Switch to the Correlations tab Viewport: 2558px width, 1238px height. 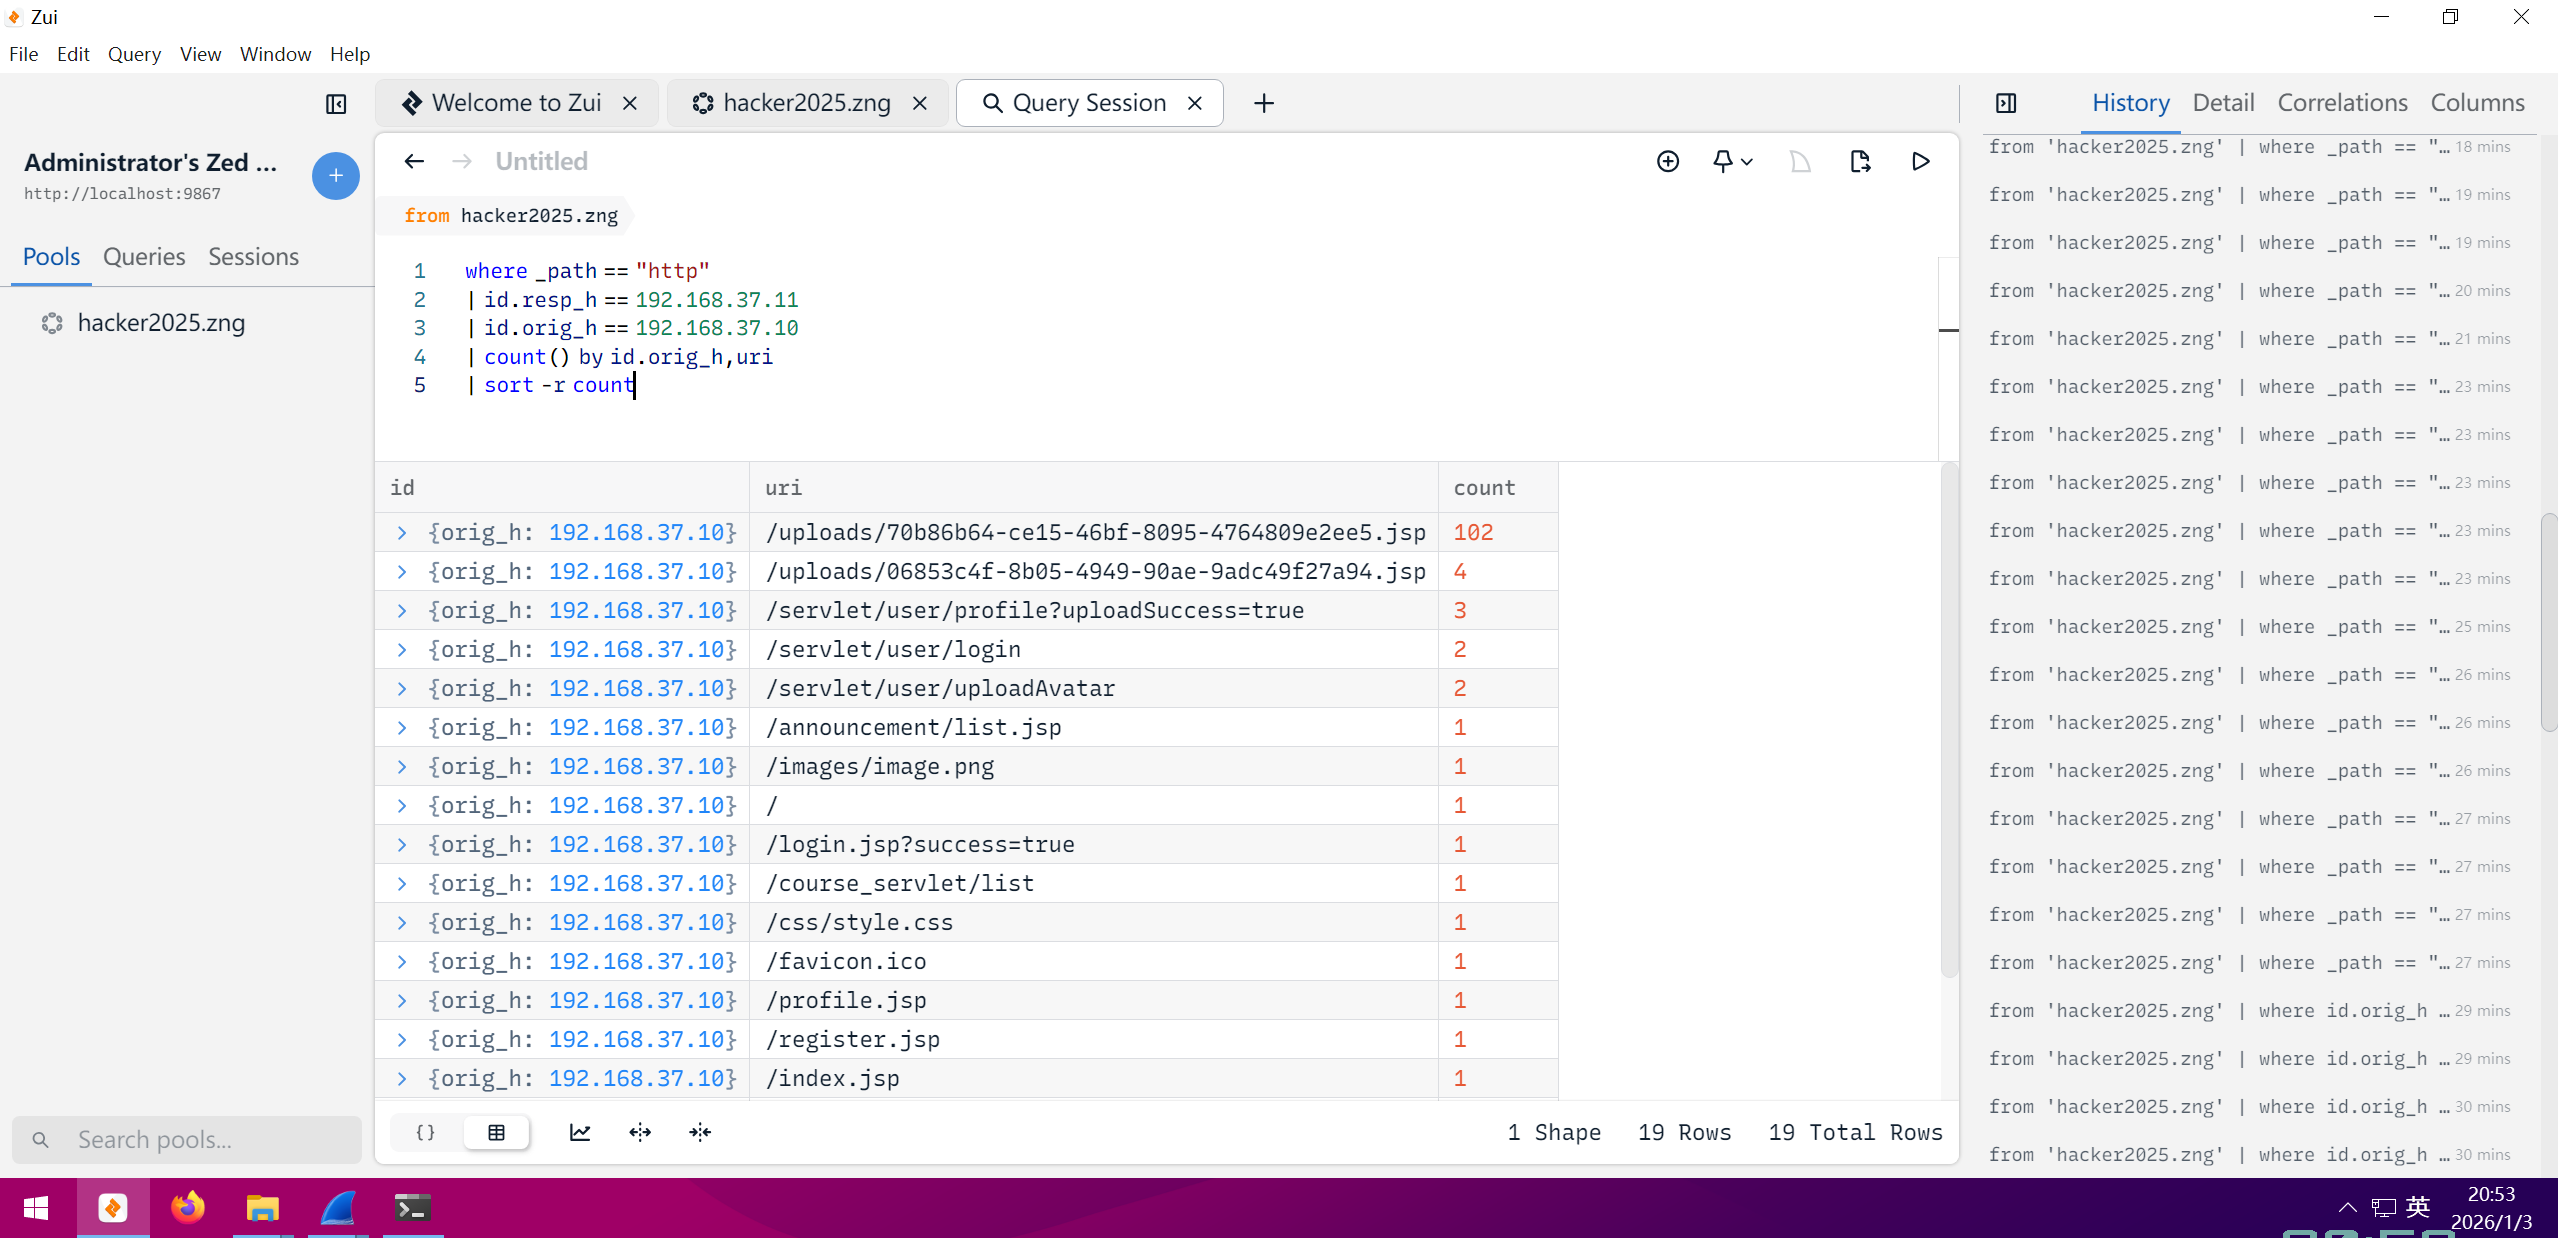coord(2342,103)
